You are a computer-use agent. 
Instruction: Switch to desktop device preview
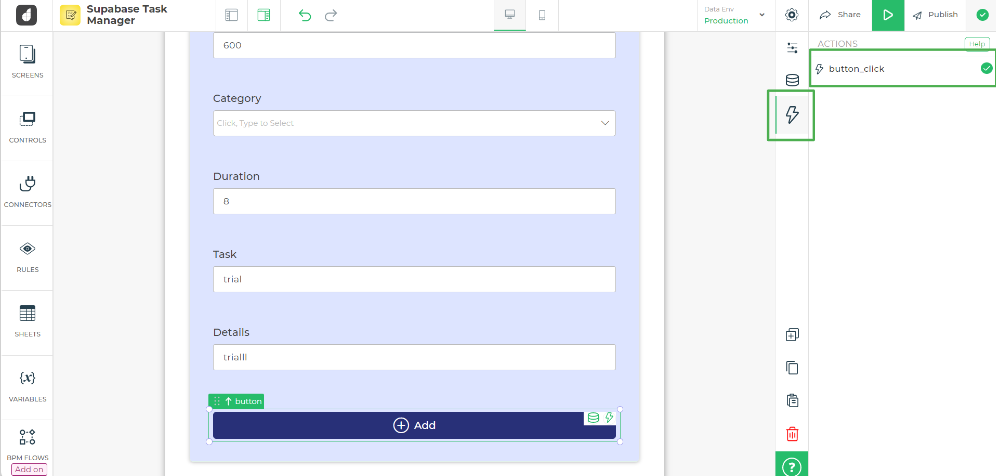tap(510, 15)
